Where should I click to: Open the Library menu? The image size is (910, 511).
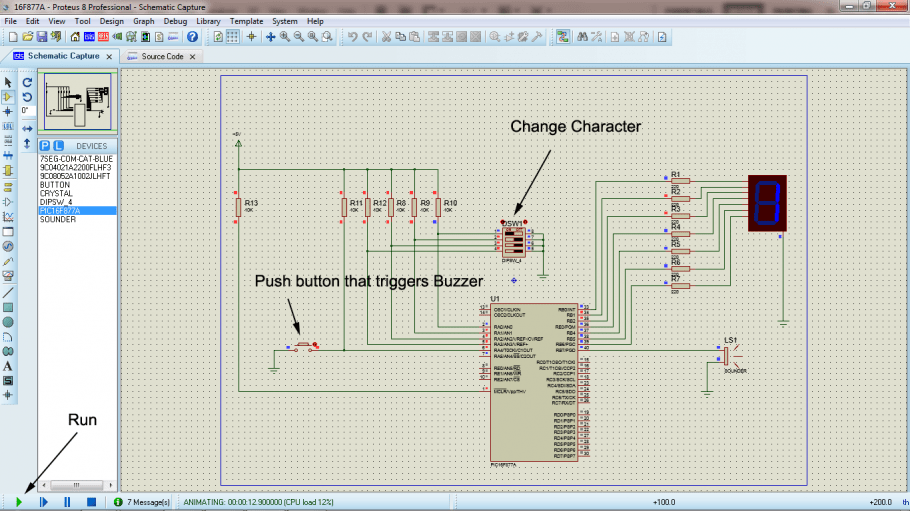[208, 21]
